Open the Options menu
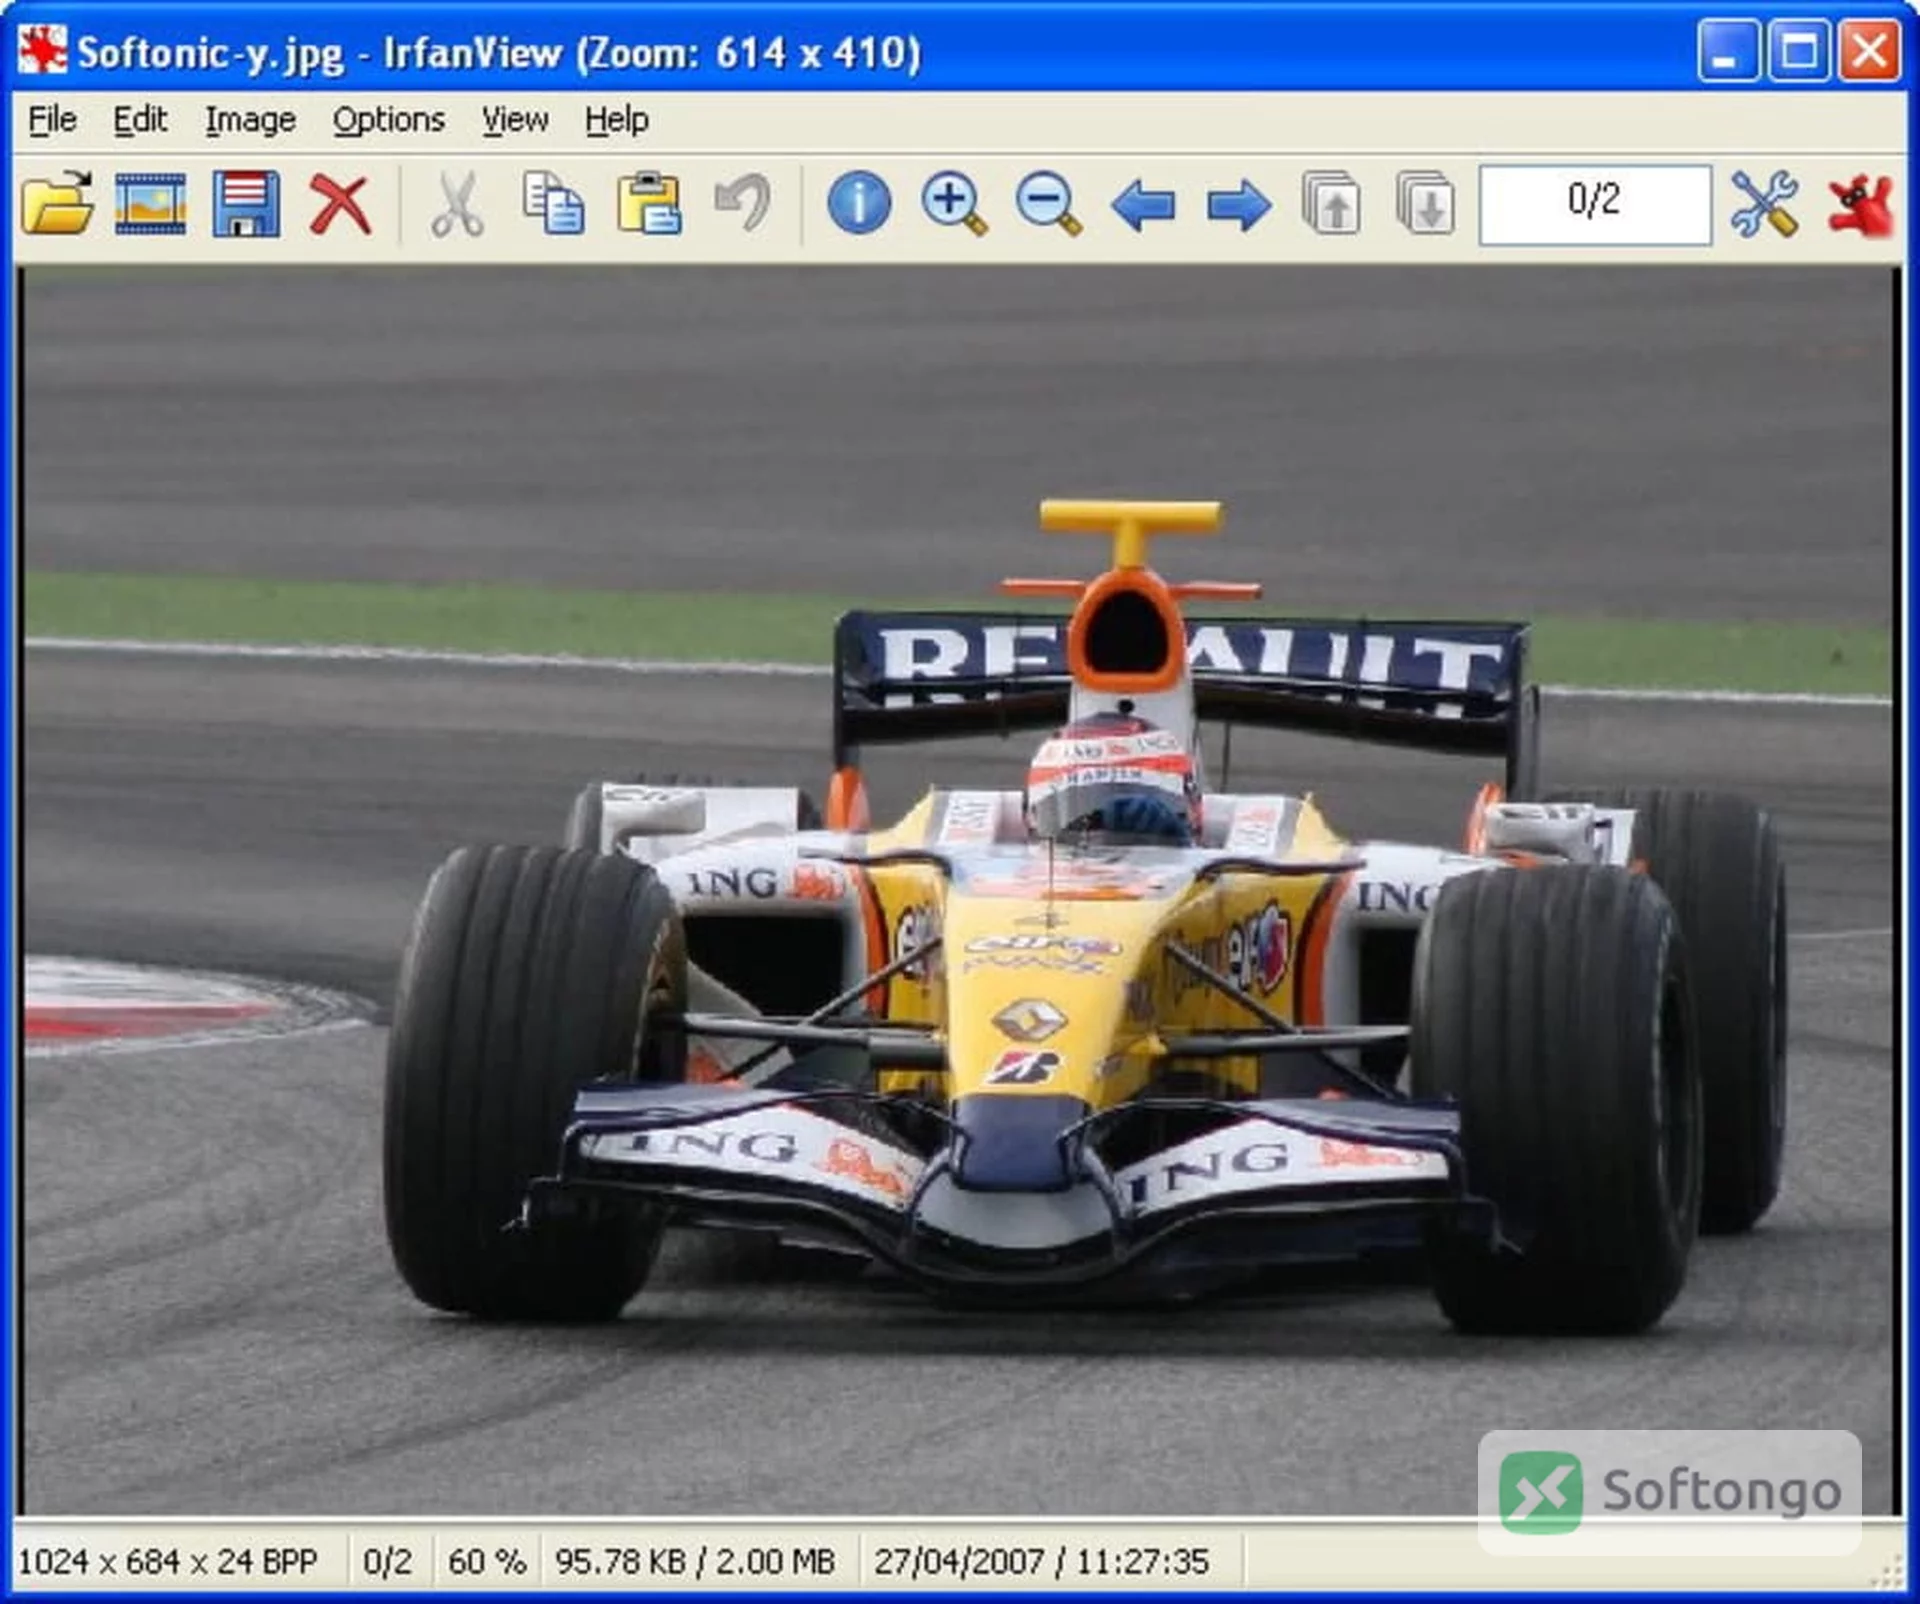1920x1604 pixels. click(x=388, y=120)
